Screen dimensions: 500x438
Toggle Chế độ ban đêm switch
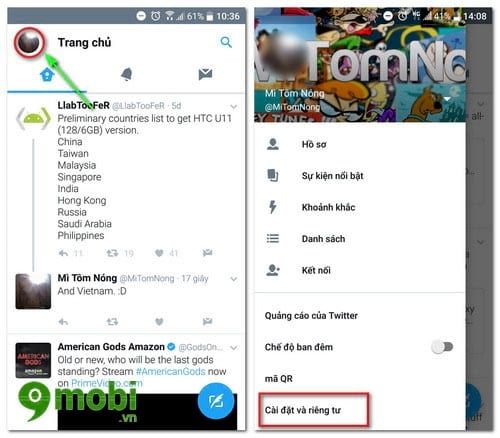(442, 347)
